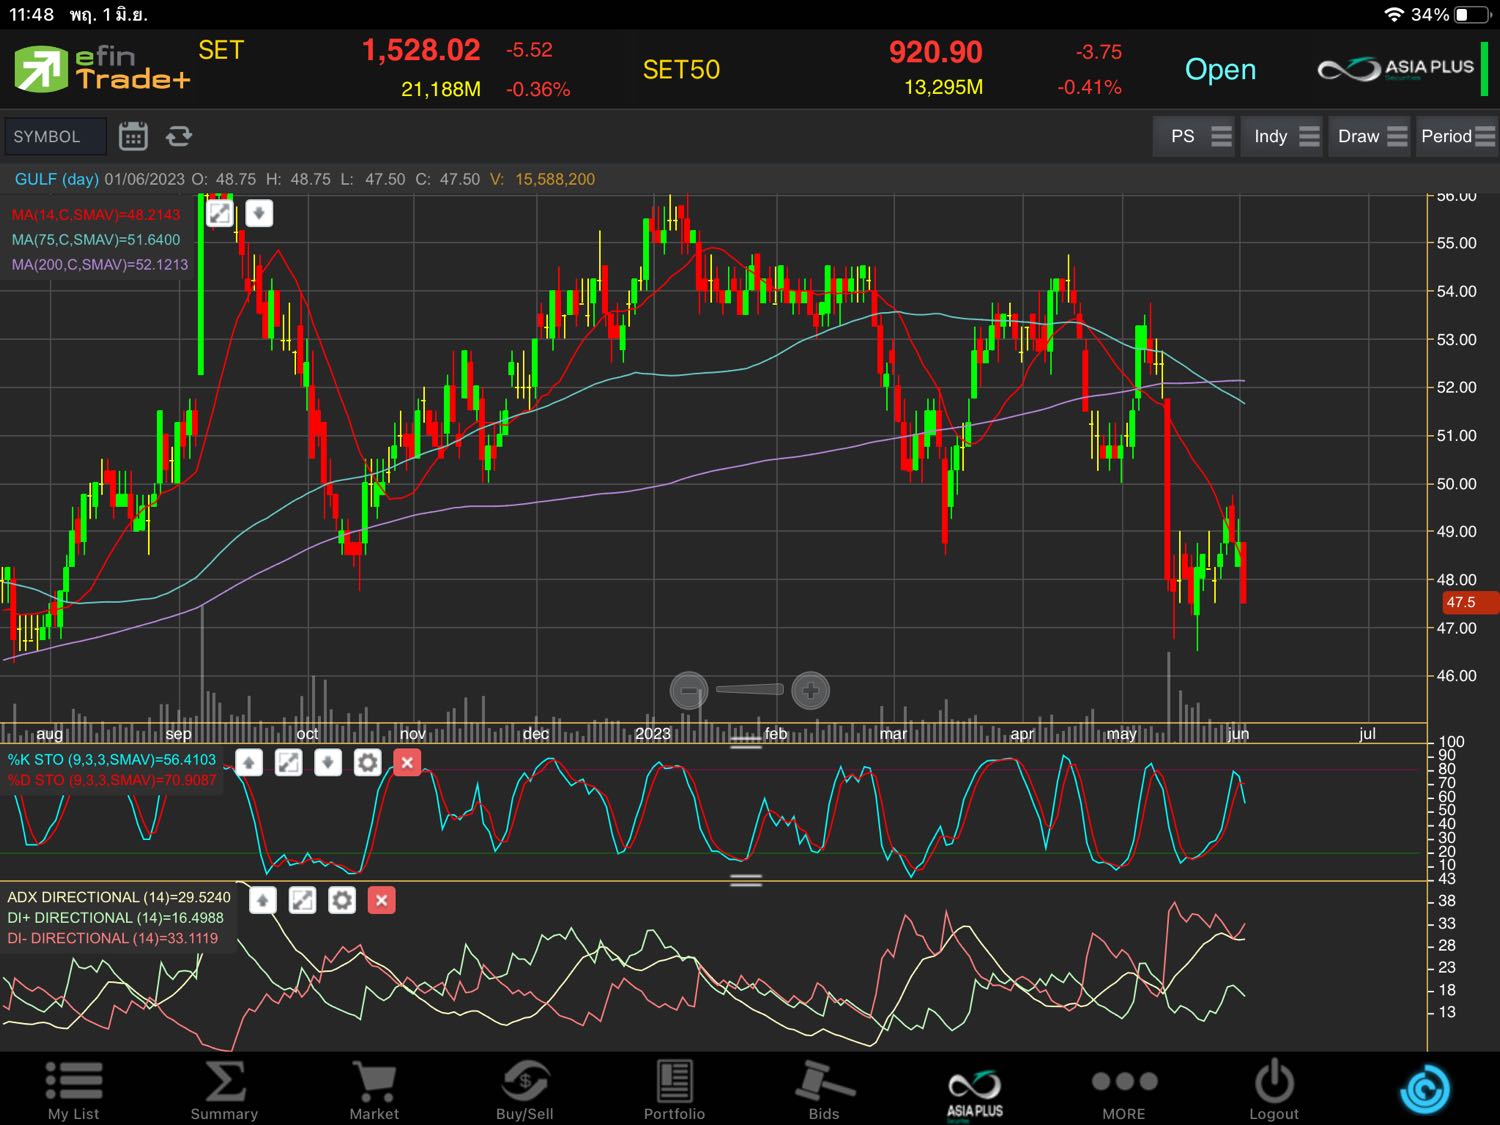Tap the SET50 index label

click(x=681, y=70)
